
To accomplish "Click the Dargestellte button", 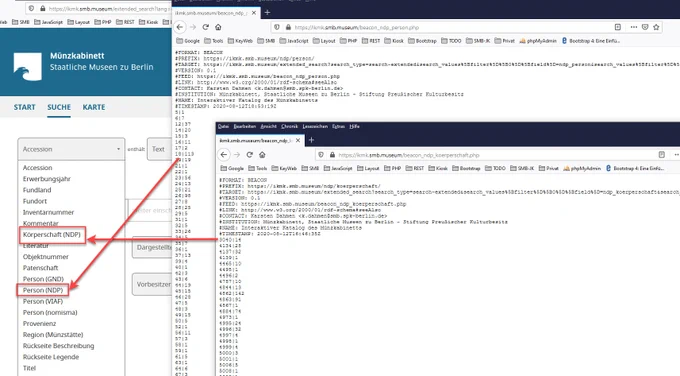I will (x=152, y=247).
